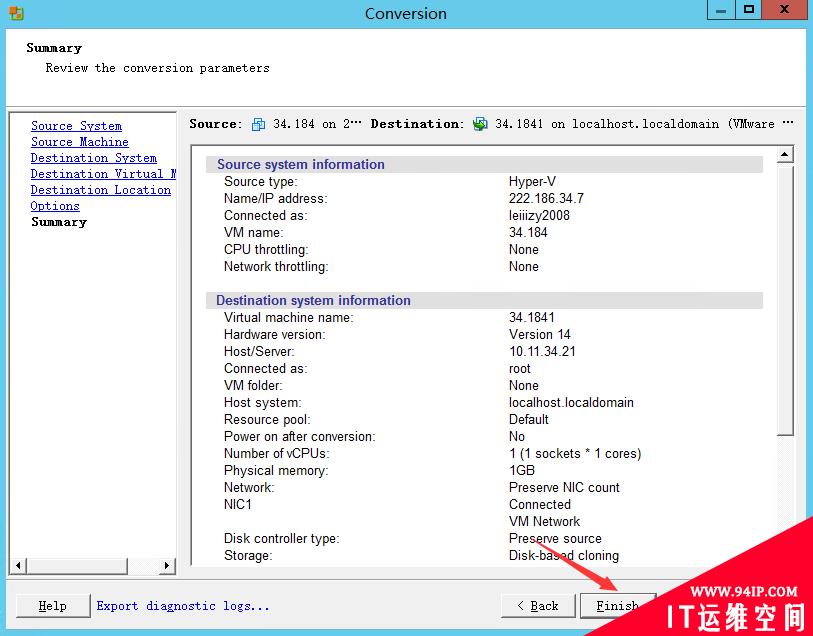Close the Conversion window
The image size is (813, 636).
click(784, 10)
